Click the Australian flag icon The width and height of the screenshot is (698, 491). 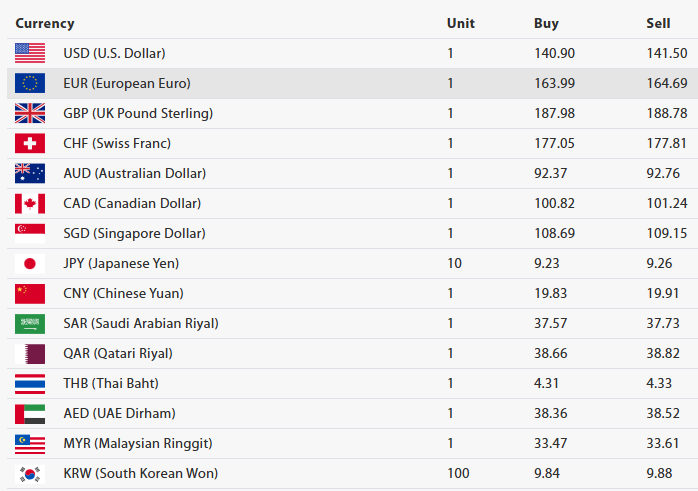[x=30, y=173]
